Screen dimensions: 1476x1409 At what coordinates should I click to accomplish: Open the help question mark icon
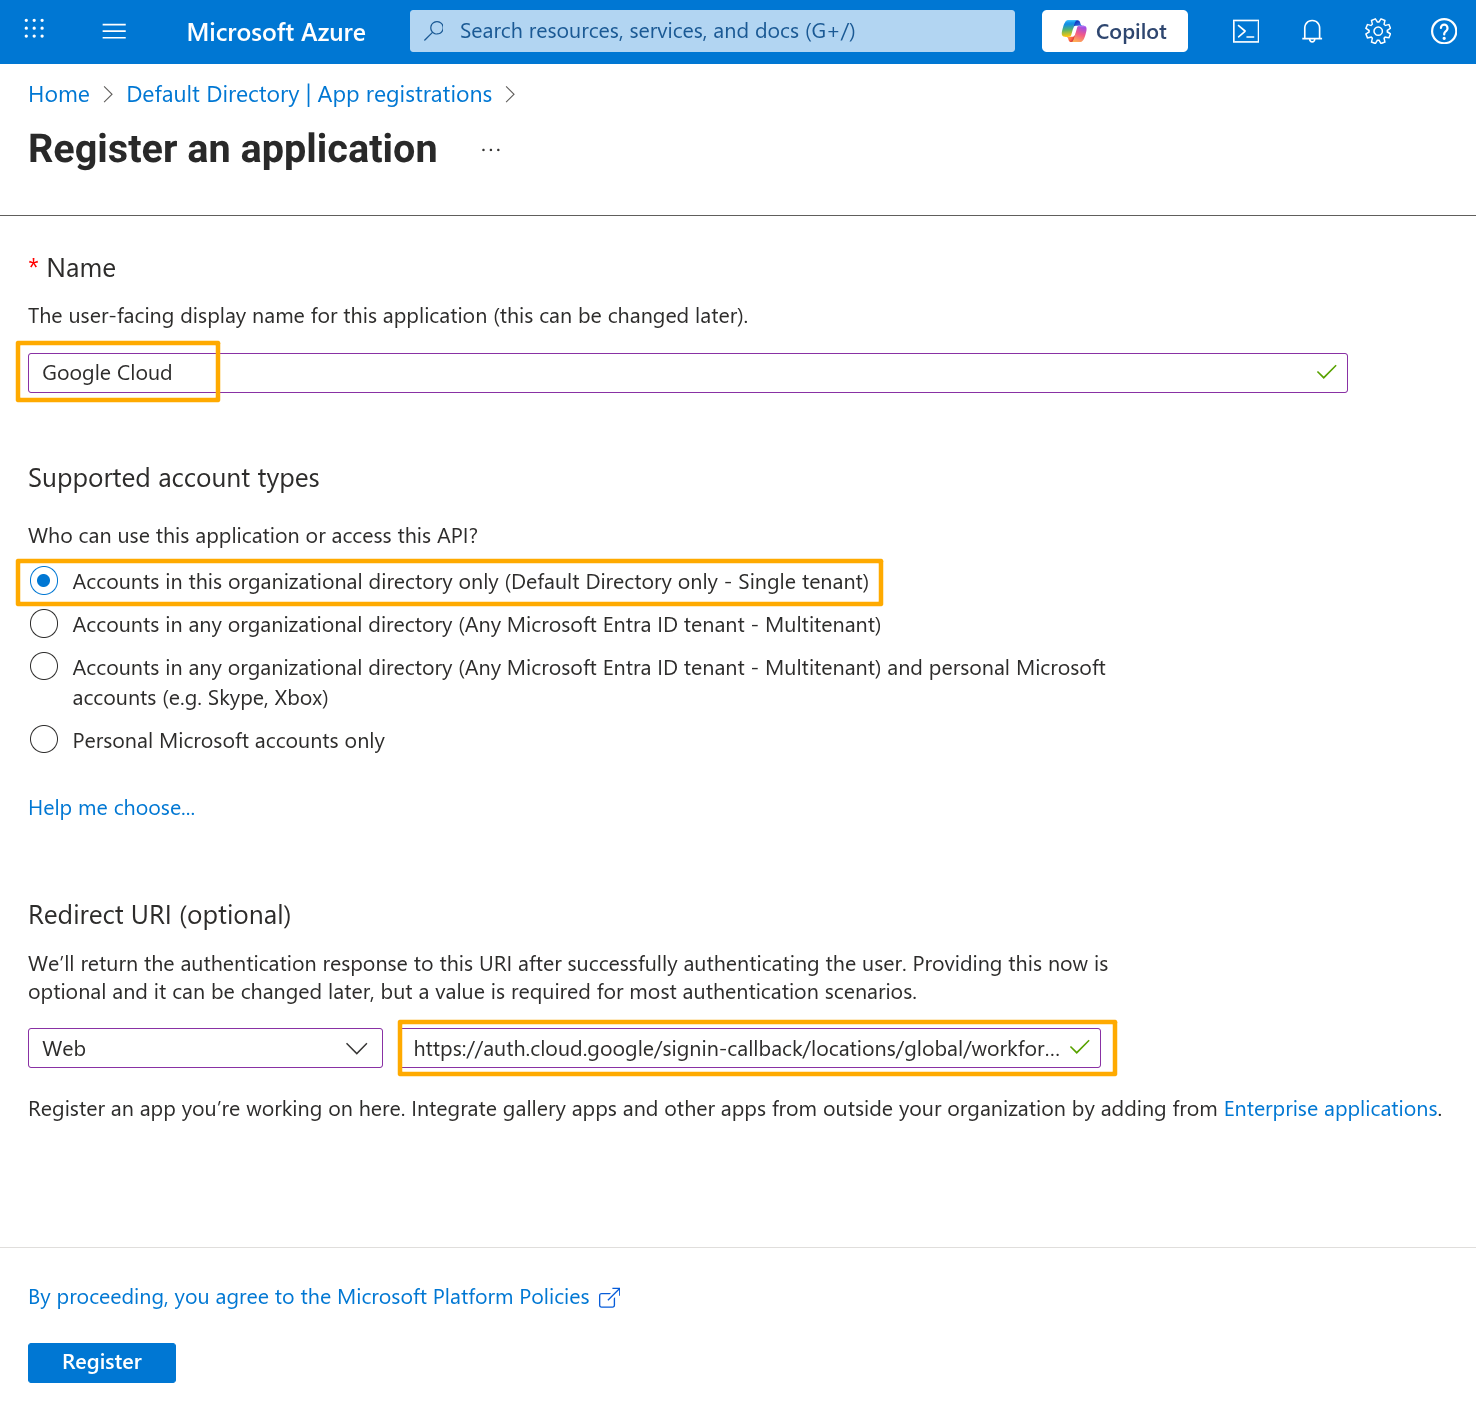click(x=1443, y=31)
